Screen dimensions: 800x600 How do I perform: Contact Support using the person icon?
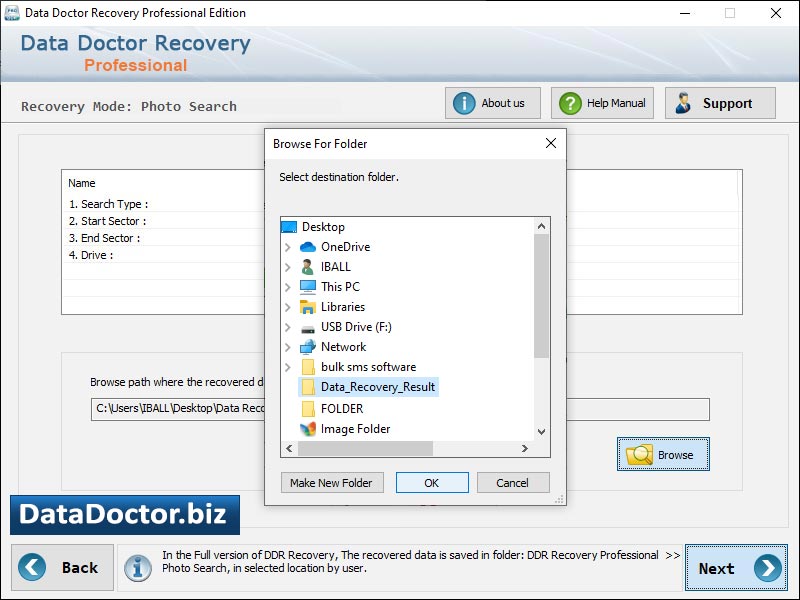685,102
